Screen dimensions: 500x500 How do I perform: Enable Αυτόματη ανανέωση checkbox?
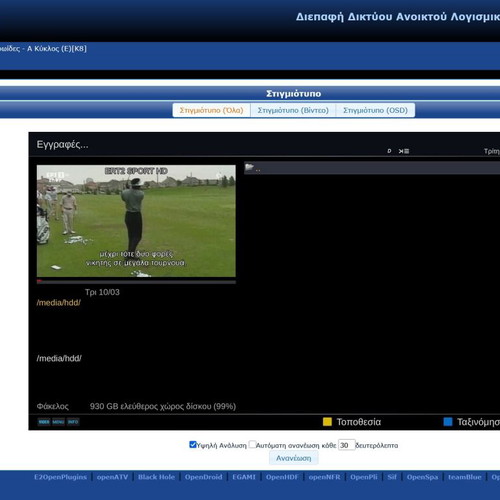[x=252, y=444]
